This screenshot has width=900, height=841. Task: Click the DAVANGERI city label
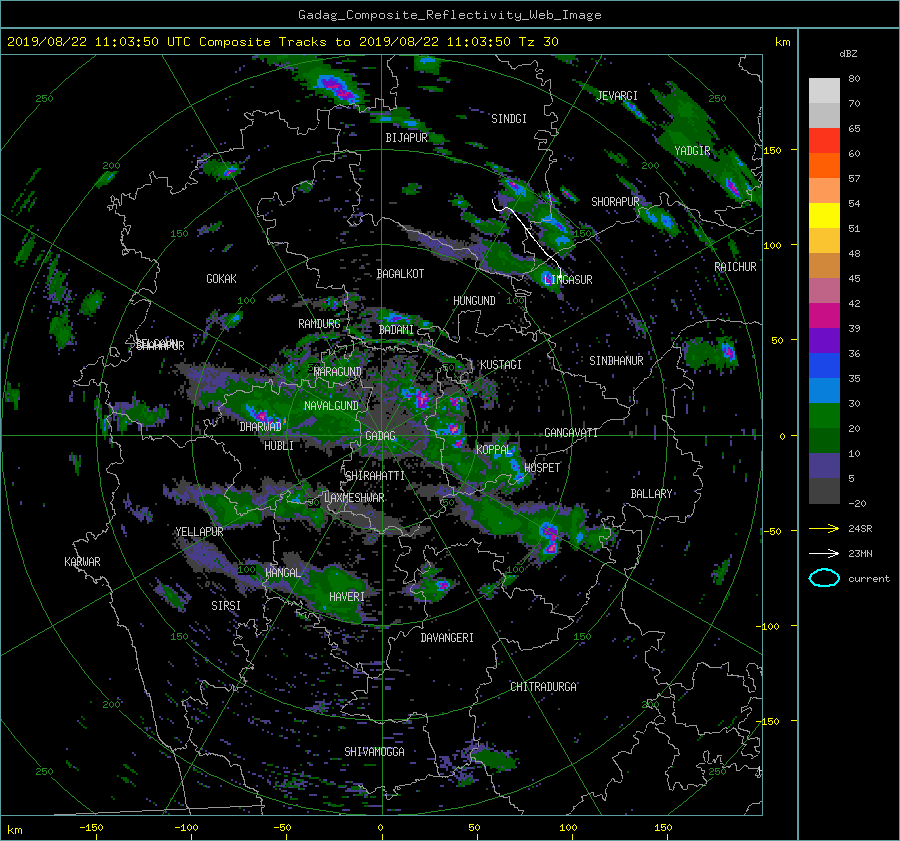click(x=447, y=638)
